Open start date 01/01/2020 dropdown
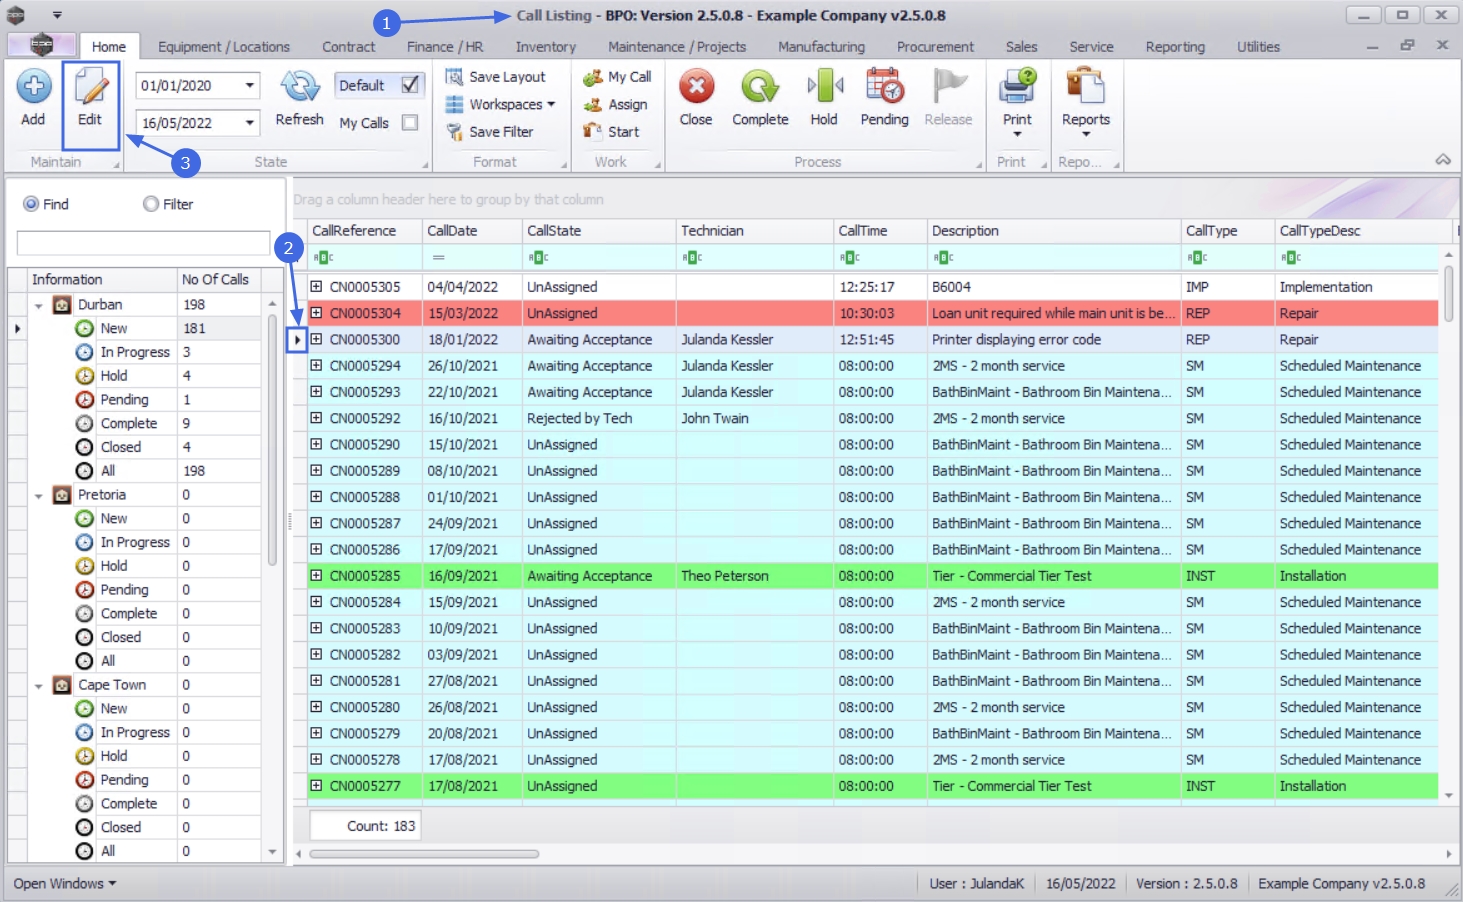 [250, 86]
